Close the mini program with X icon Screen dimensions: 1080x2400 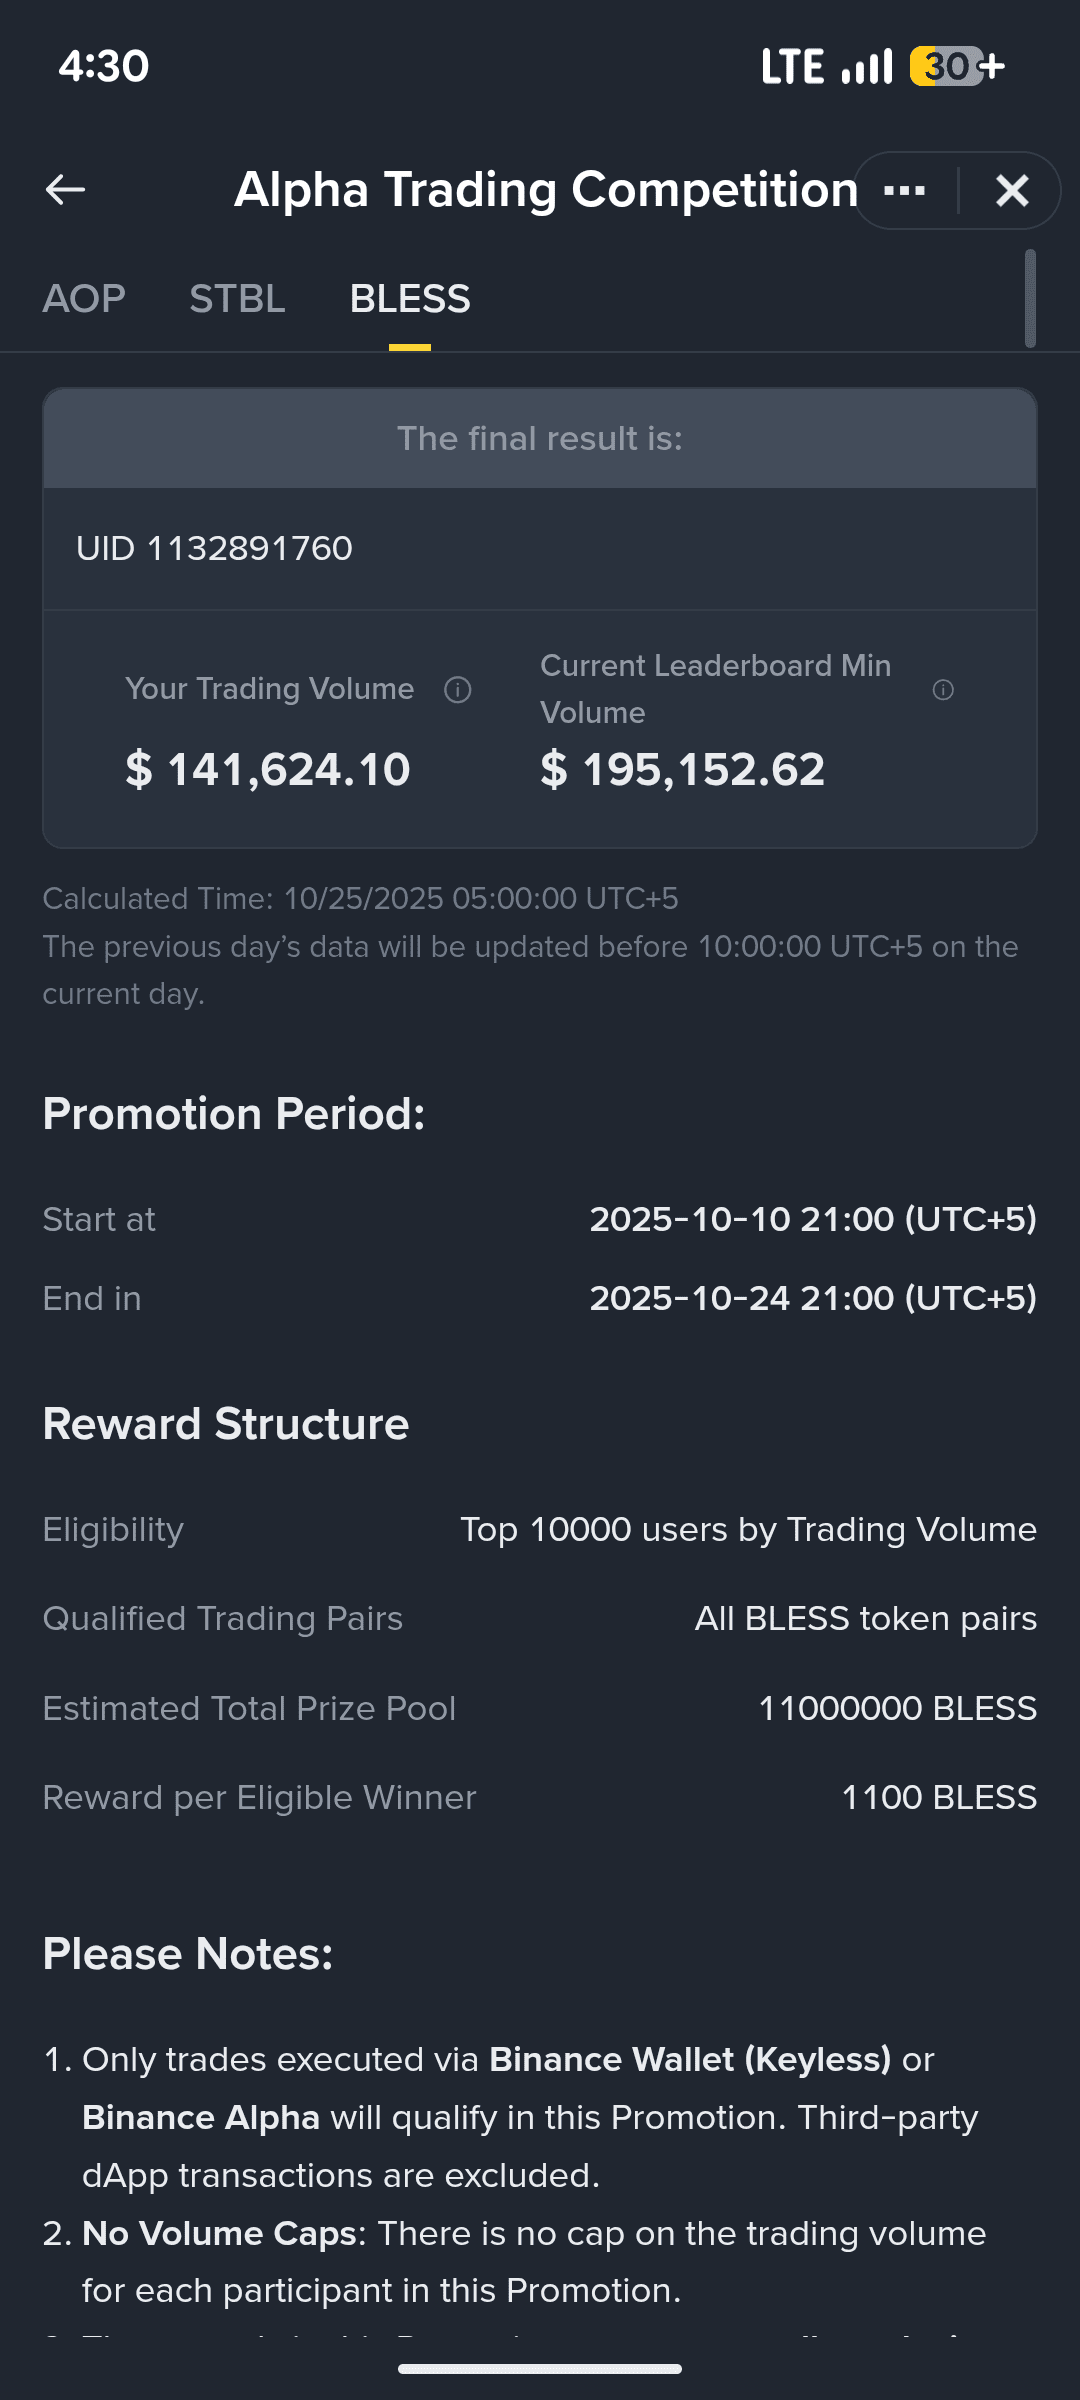tap(1012, 190)
